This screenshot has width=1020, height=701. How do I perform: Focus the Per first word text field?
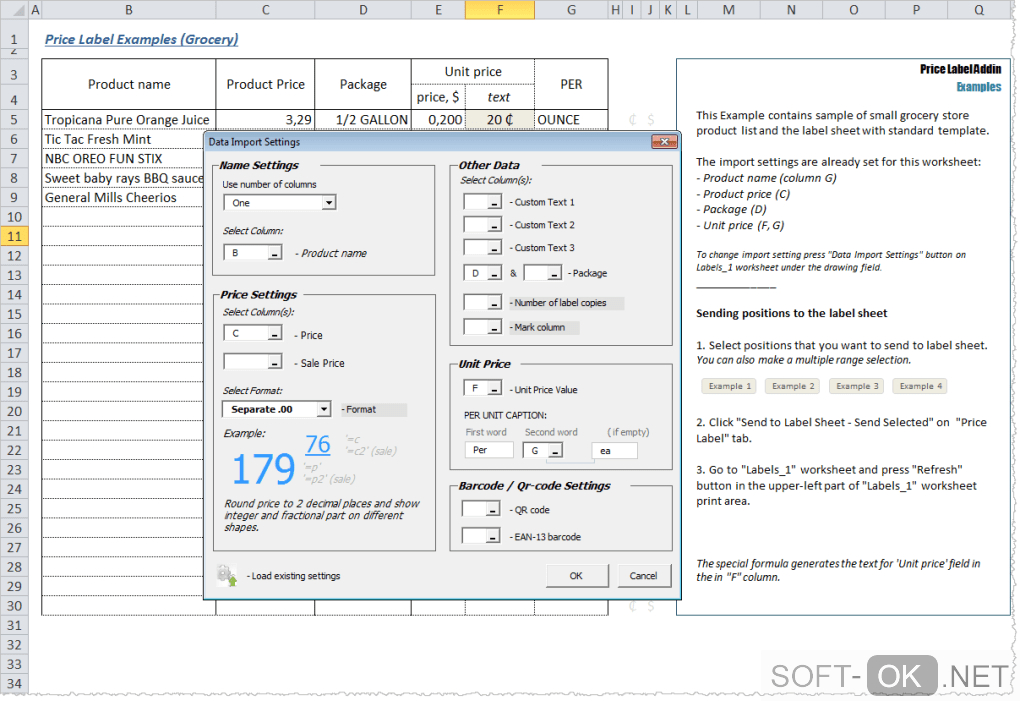click(x=489, y=450)
